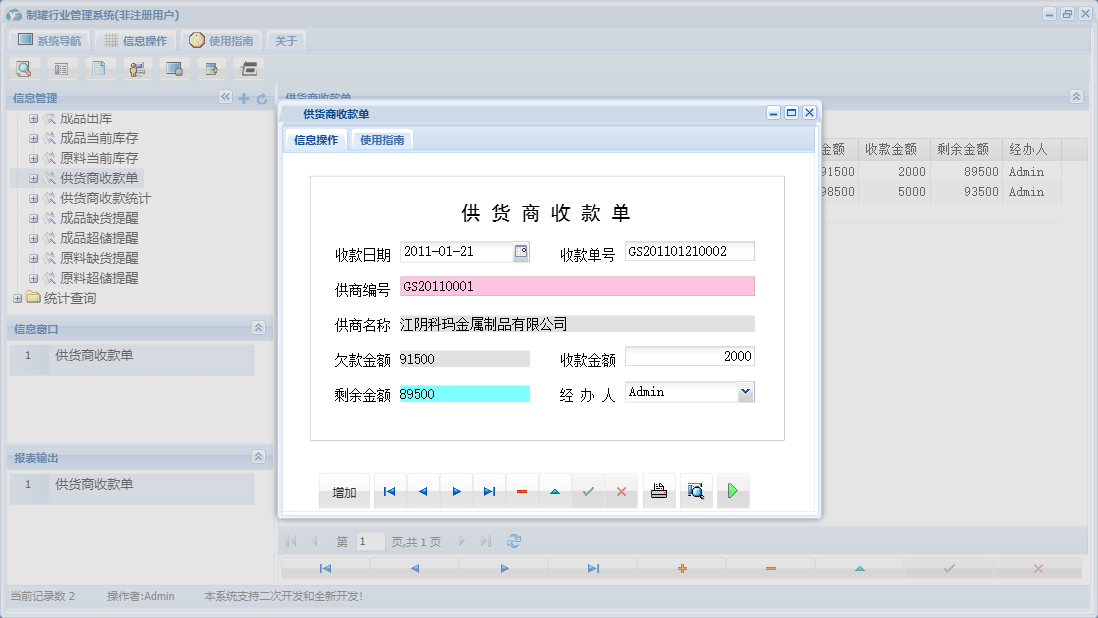Open print preview in the receipt dialog

pyautogui.click(x=695, y=491)
